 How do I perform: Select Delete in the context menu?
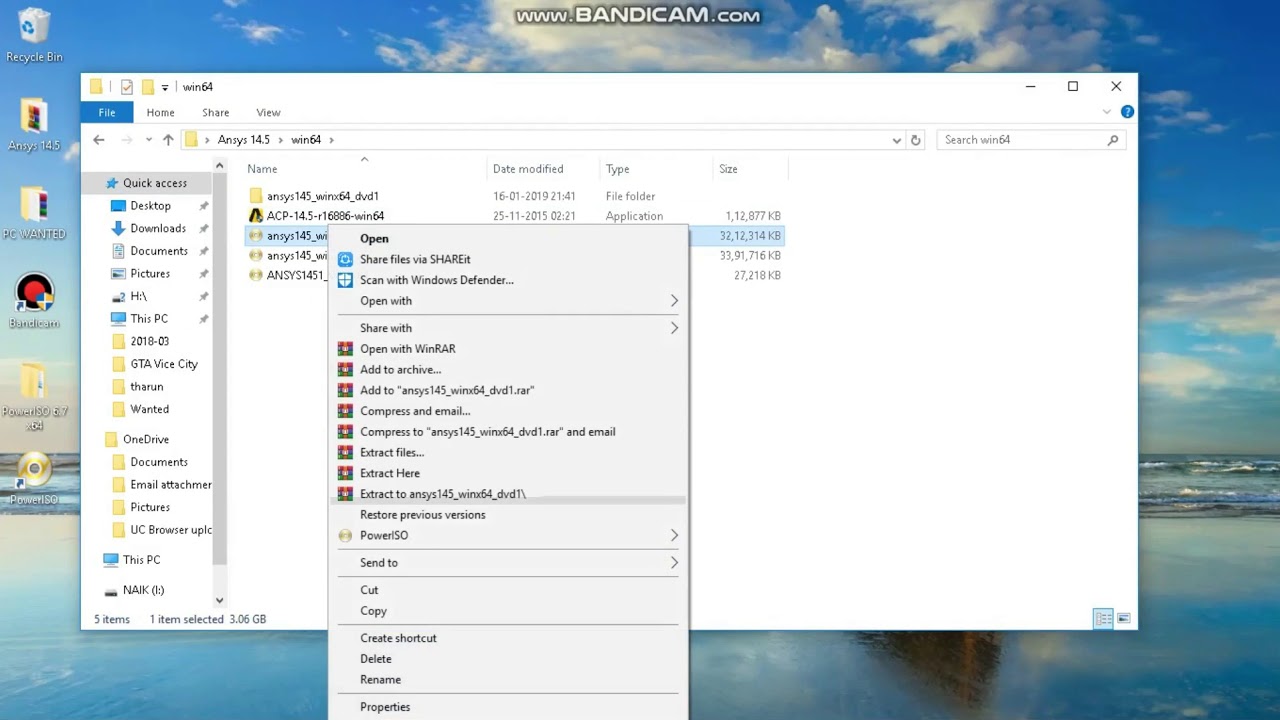coord(376,659)
